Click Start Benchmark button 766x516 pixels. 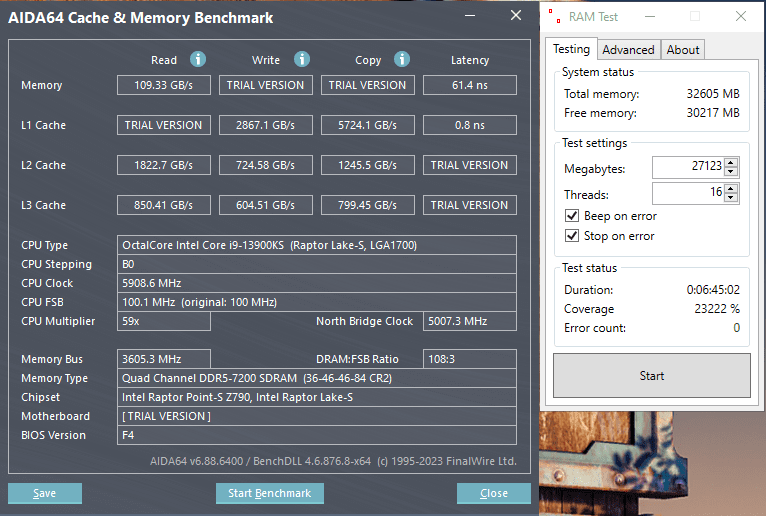[270, 493]
